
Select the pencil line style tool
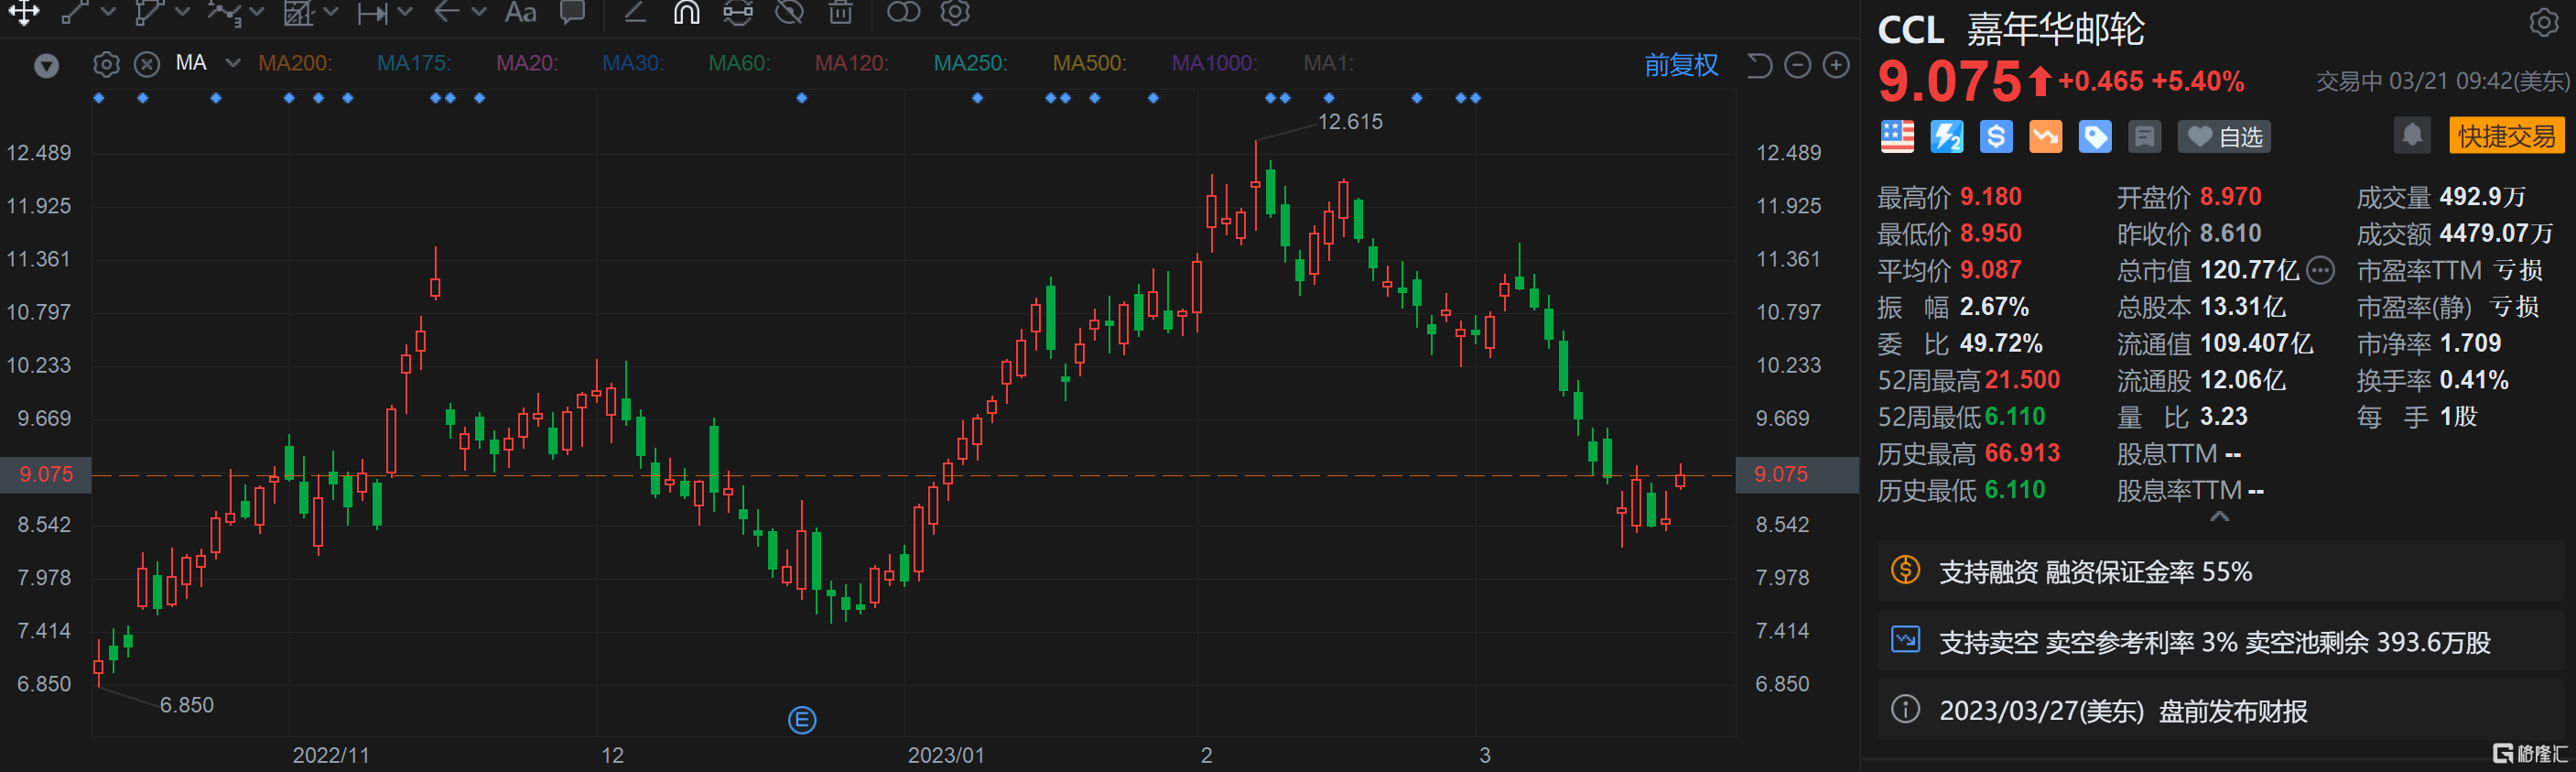coord(634,12)
